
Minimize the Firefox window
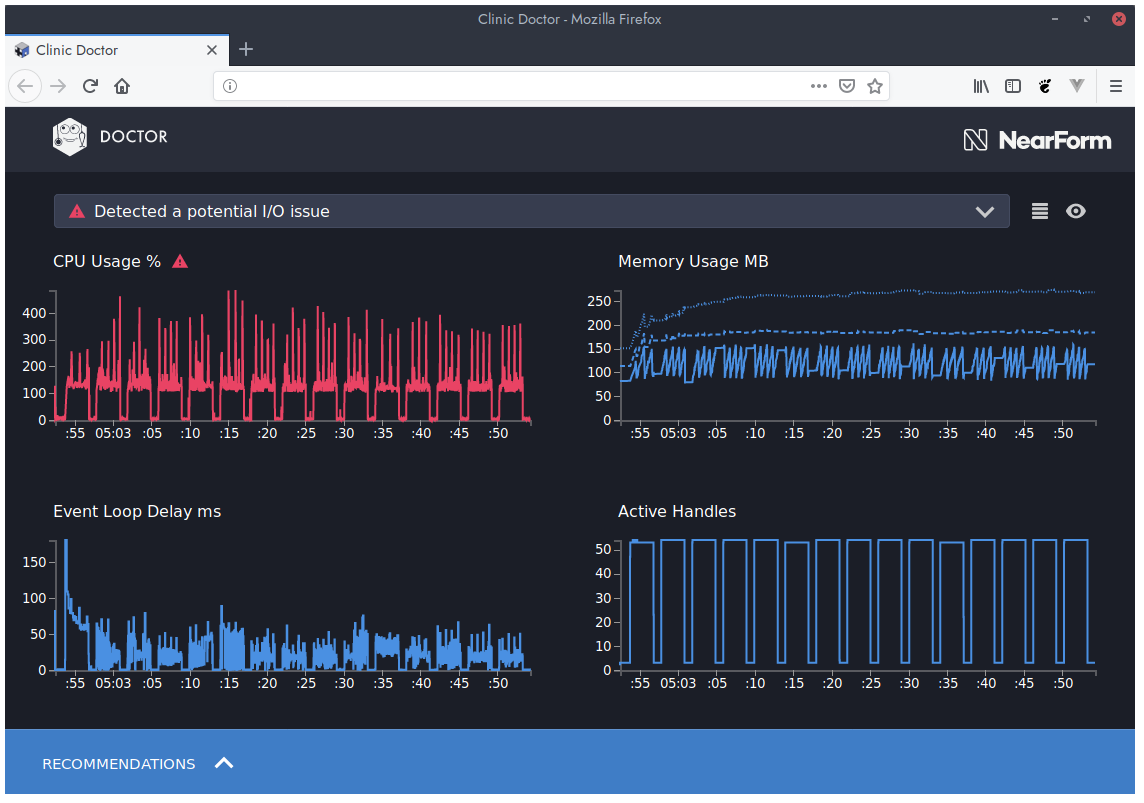pos(1055,20)
